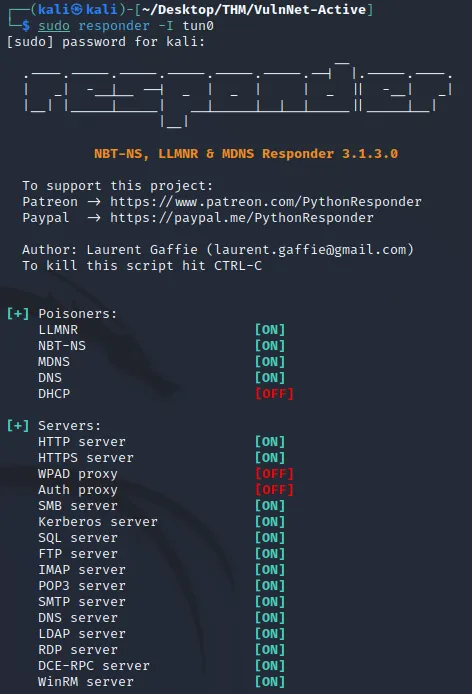Click the WPAD proxy [OFF] indicator
This screenshot has height=694, width=472.
coord(274,474)
